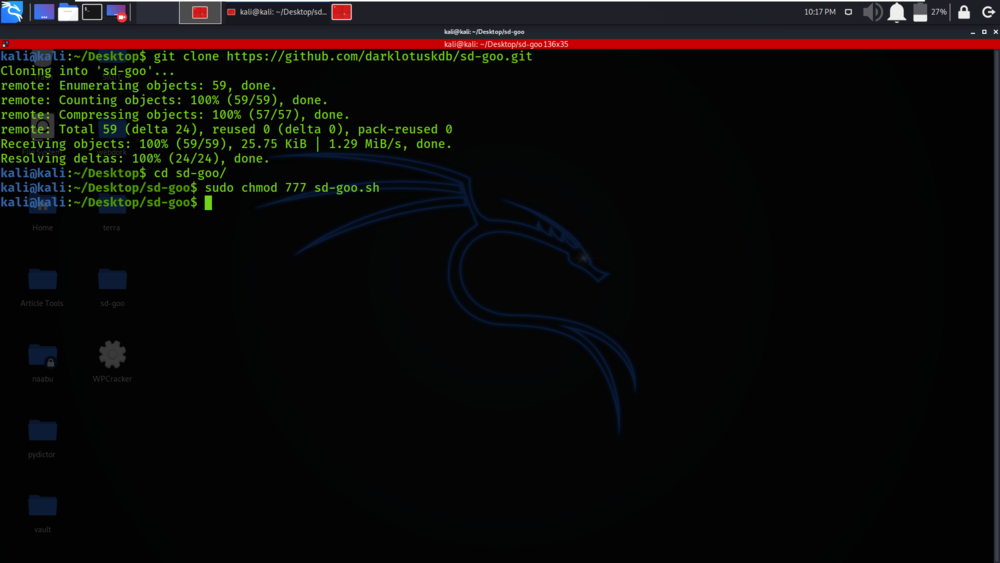Open the Terminator grouping icon

click(x=5, y=44)
